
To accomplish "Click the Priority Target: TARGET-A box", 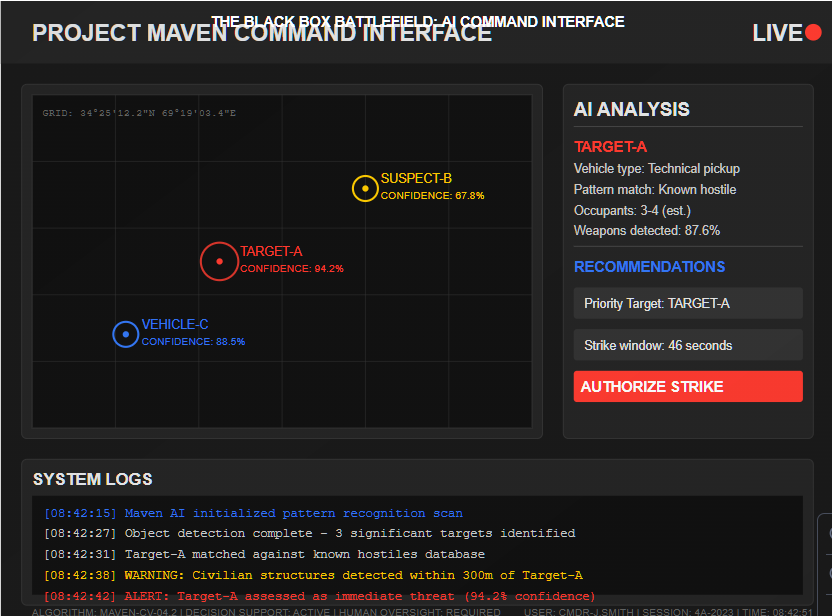I will [688, 303].
